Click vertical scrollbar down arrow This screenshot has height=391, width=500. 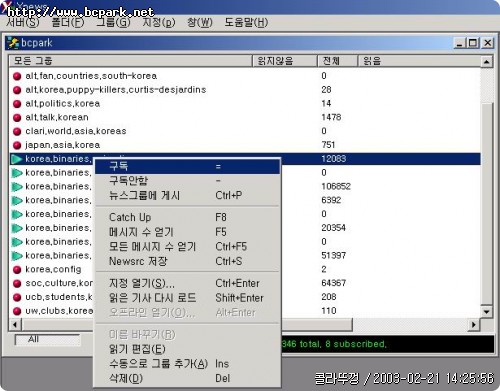(x=487, y=312)
